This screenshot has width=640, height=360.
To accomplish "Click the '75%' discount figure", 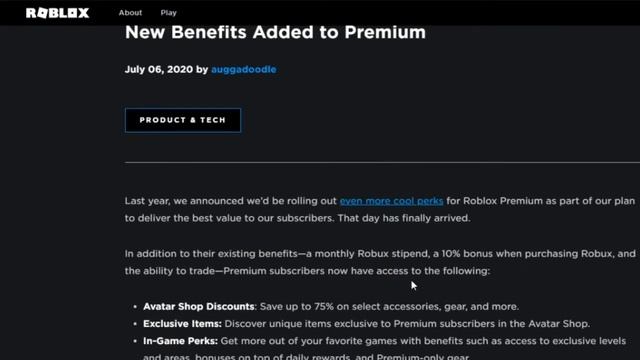I will (324, 307).
